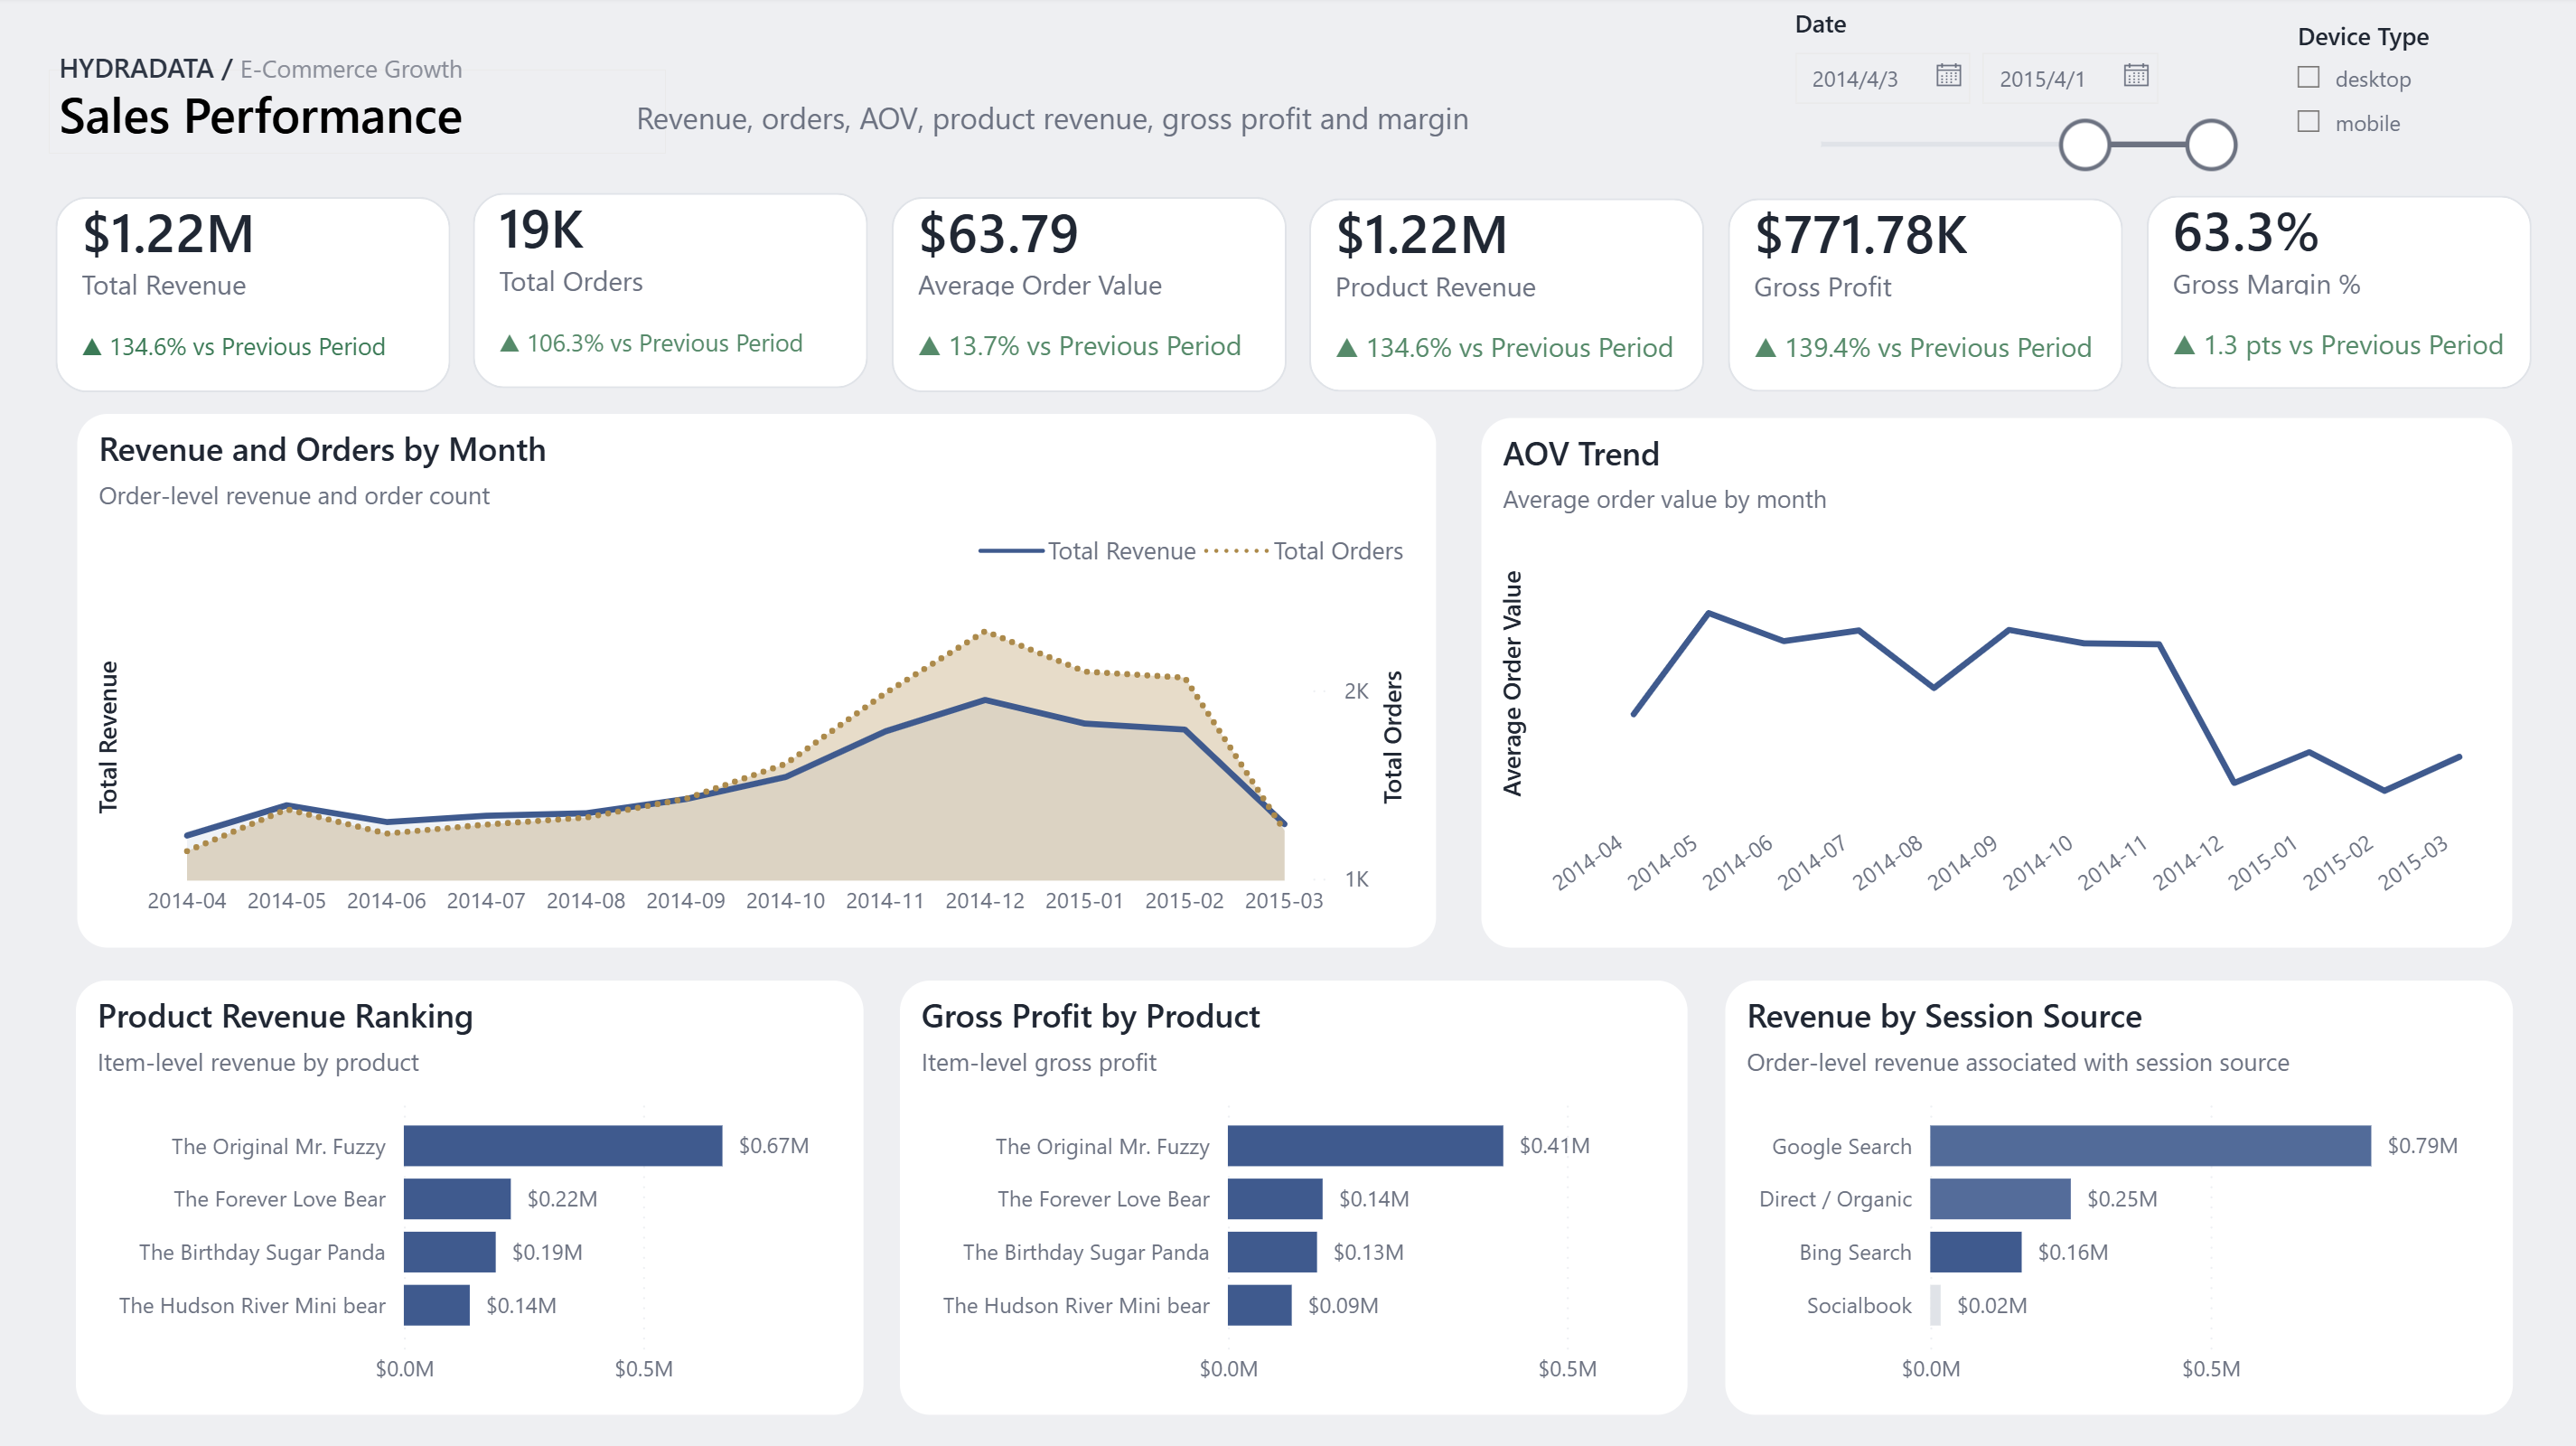
Task: Click the right date slider handle
Action: point(2211,145)
